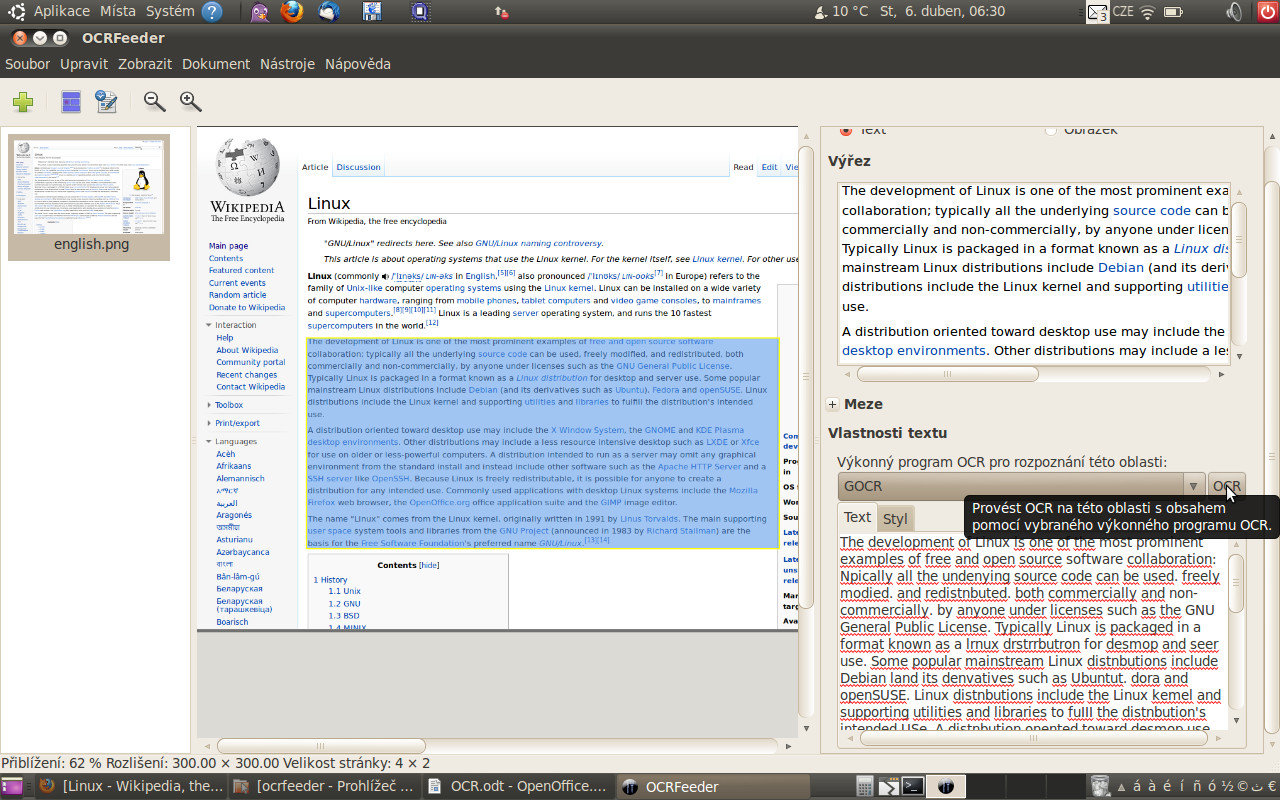Click the blue help question mark icon
Image resolution: width=1280 pixels, height=800 pixels.
(x=212, y=12)
